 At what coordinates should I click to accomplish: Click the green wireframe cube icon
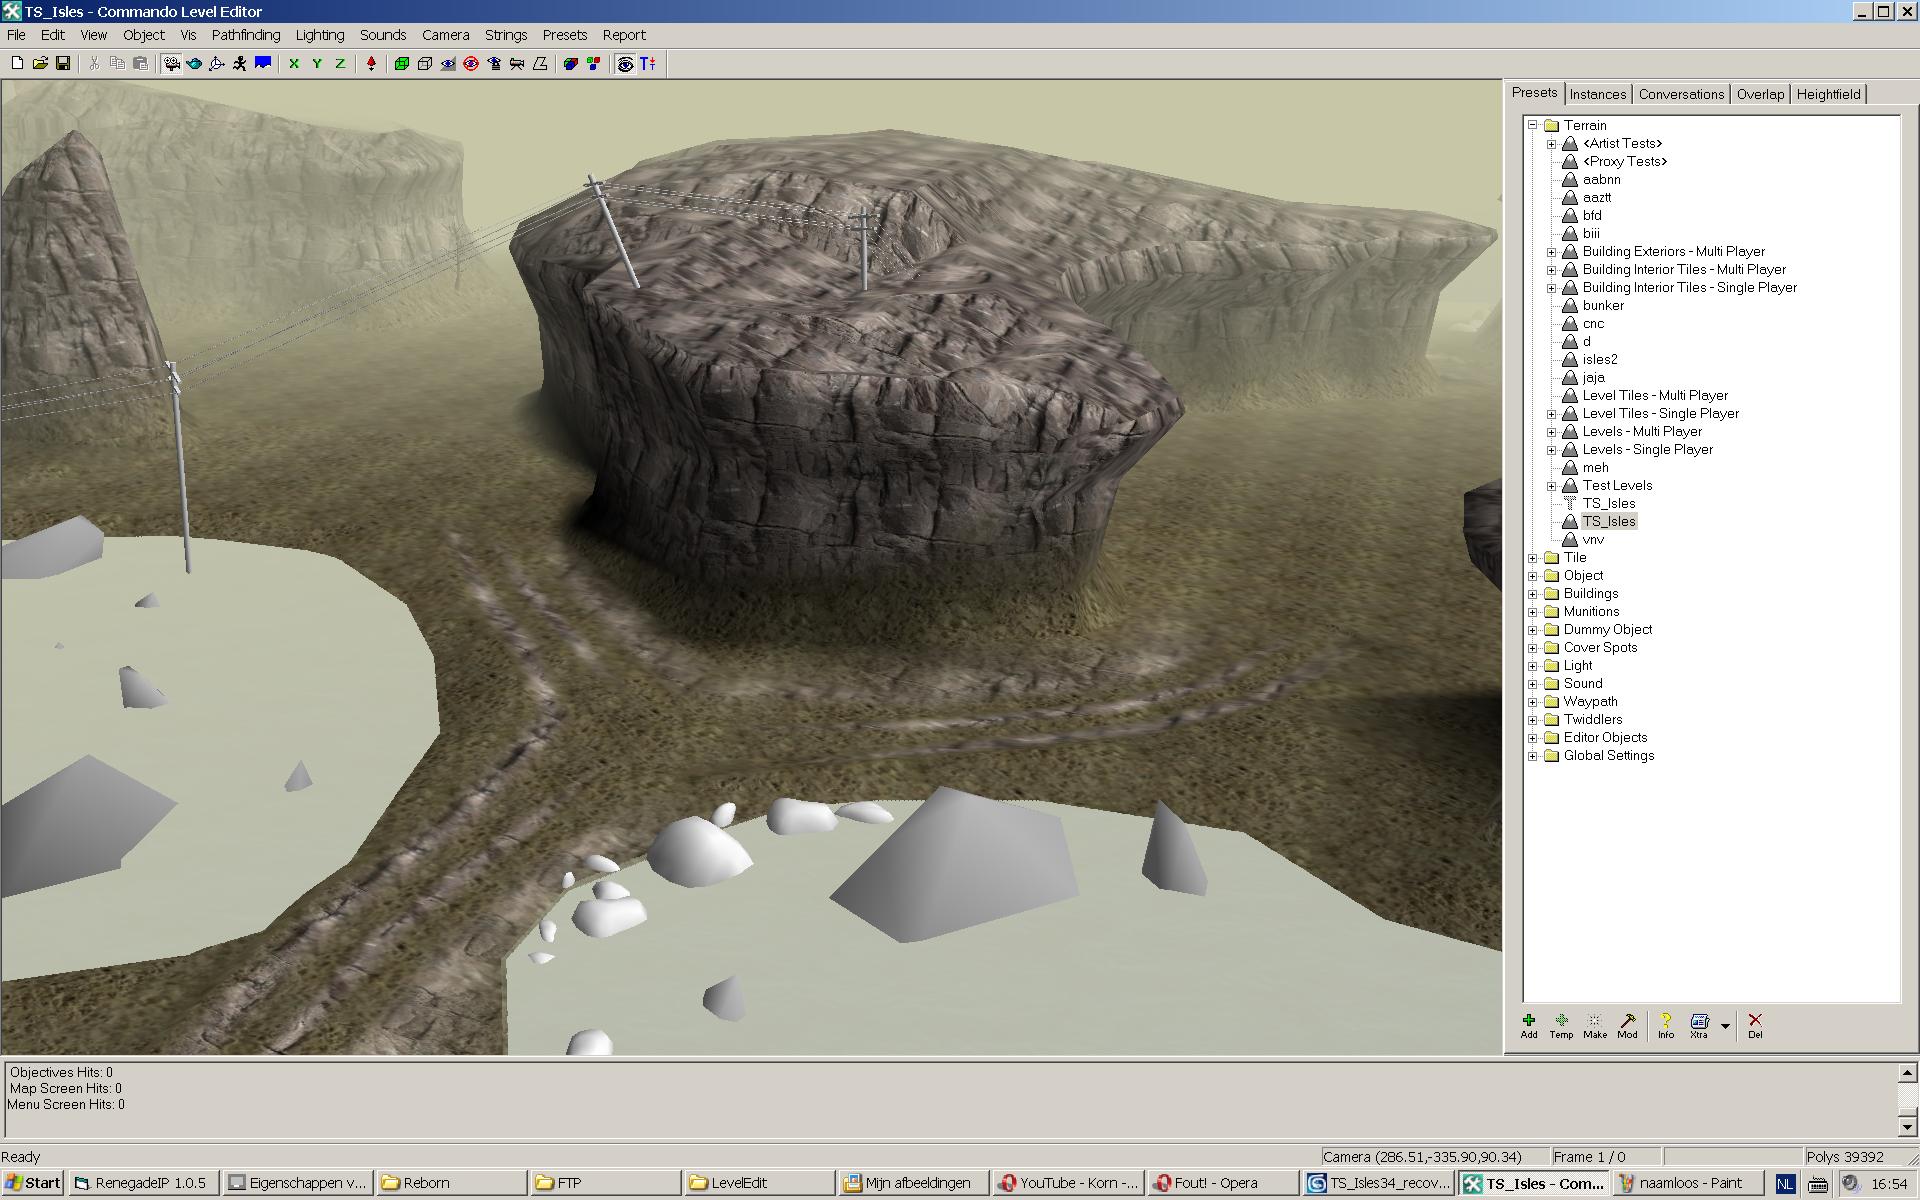[x=402, y=64]
